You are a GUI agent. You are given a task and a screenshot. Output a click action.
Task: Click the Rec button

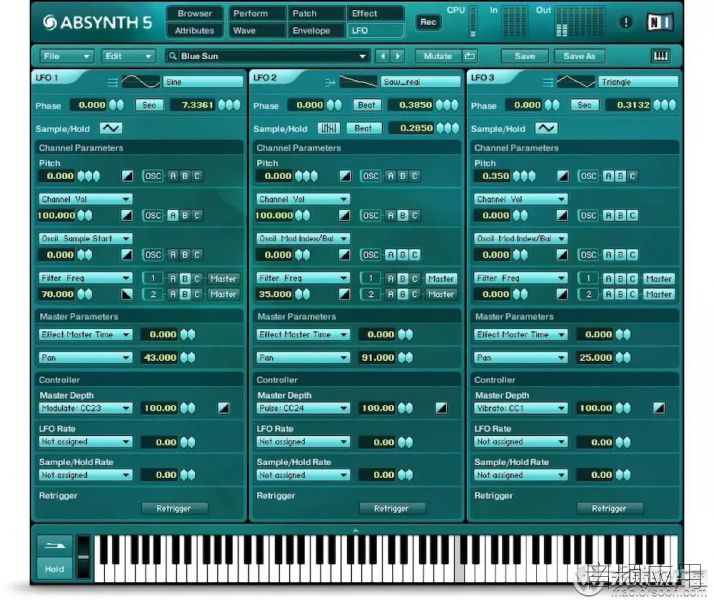click(428, 22)
